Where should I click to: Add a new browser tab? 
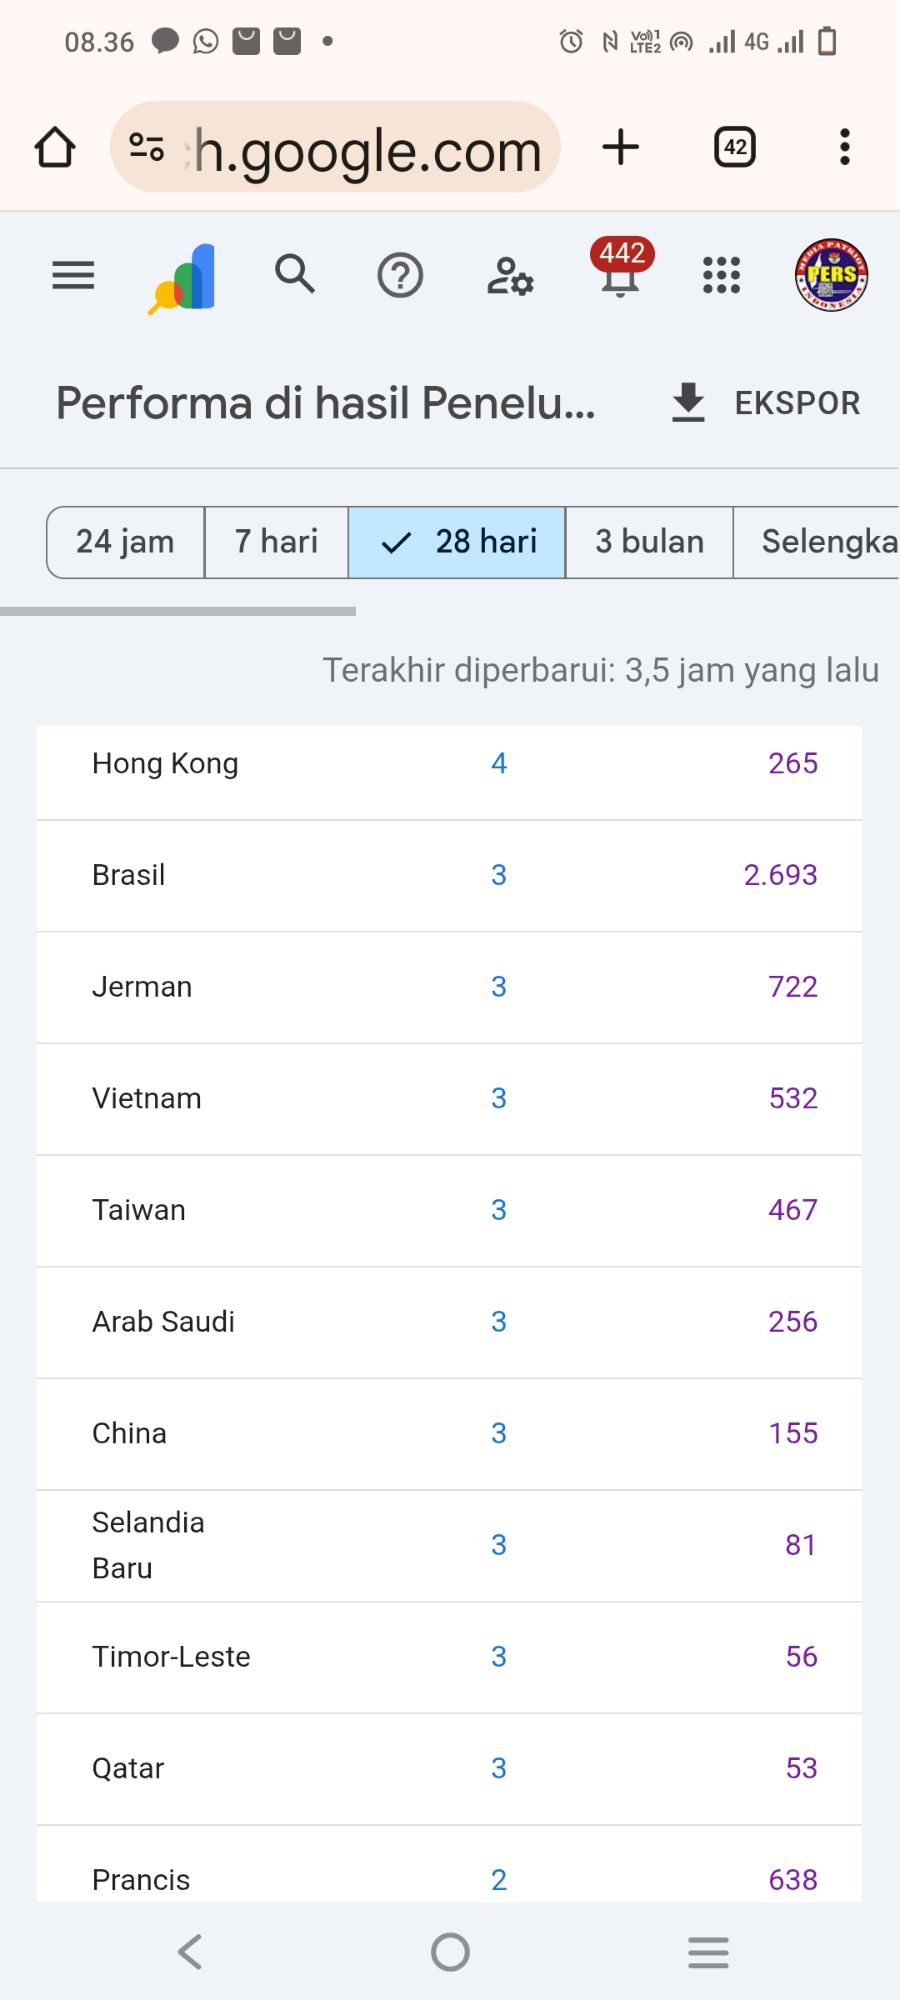click(x=621, y=147)
